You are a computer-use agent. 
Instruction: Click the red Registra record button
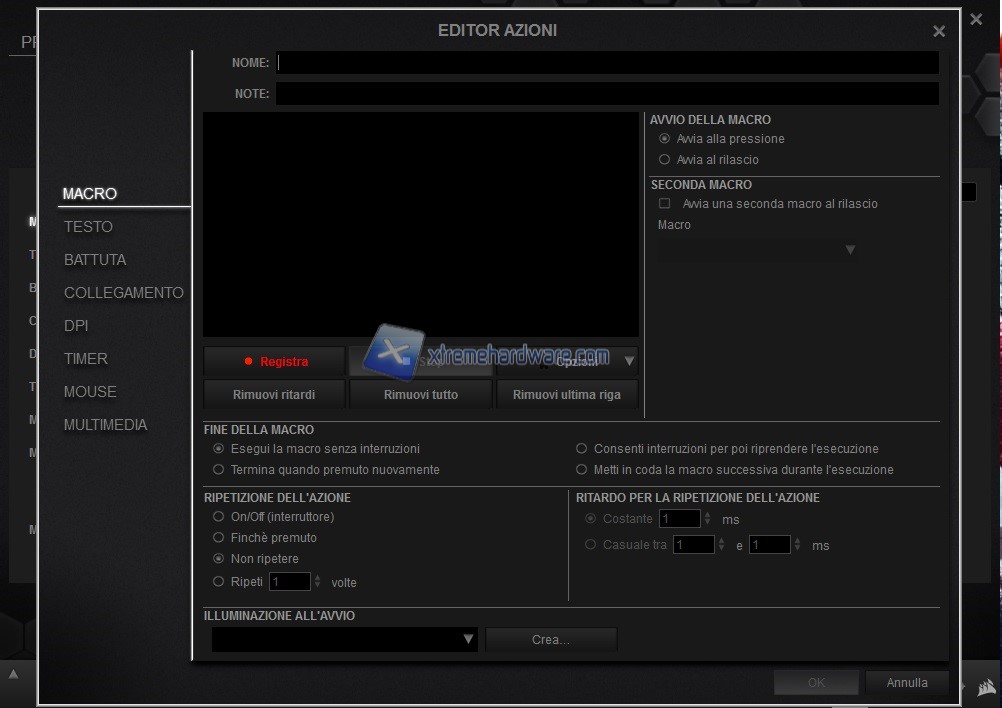pos(274,361)
